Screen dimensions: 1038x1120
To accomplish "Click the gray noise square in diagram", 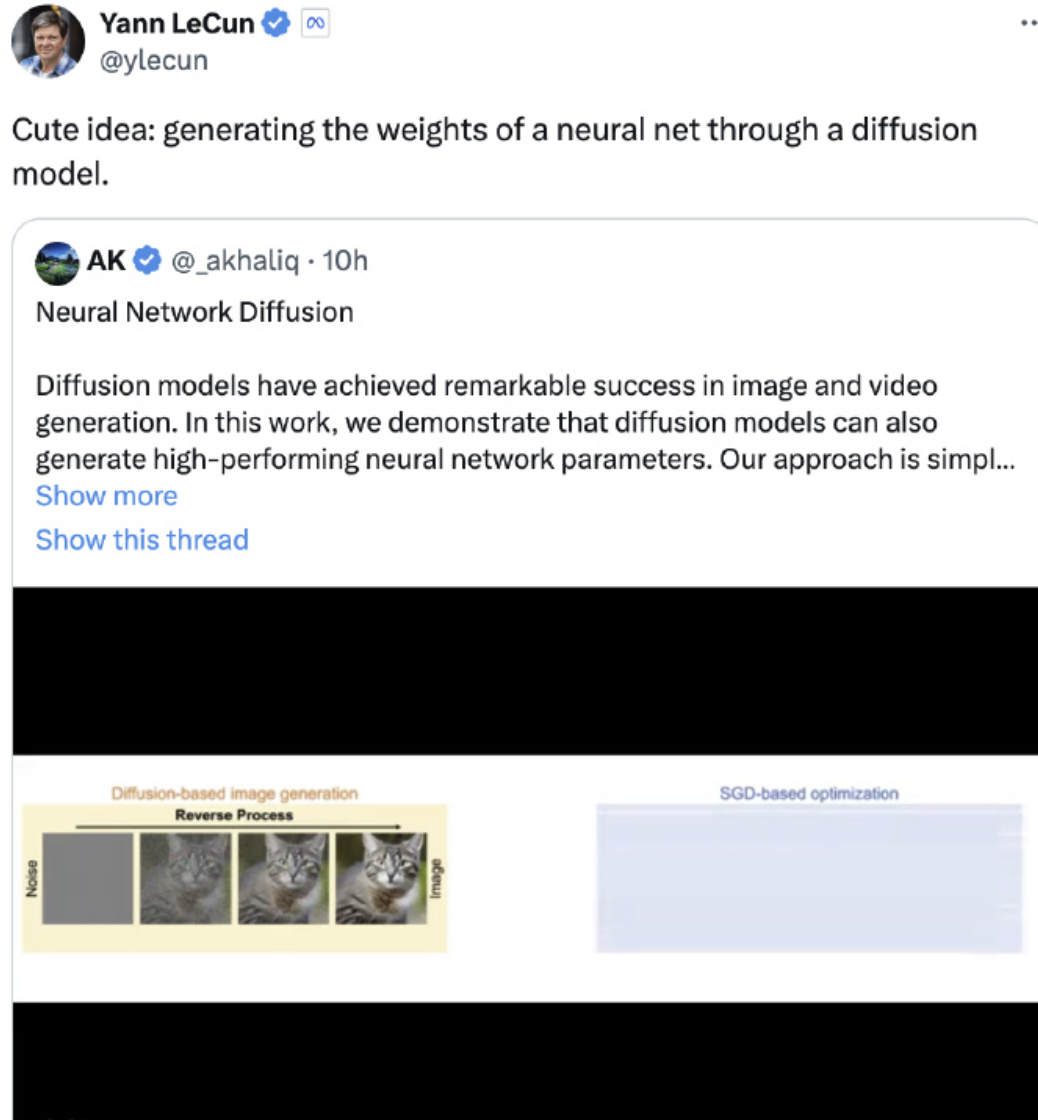I will click(87, 878).
